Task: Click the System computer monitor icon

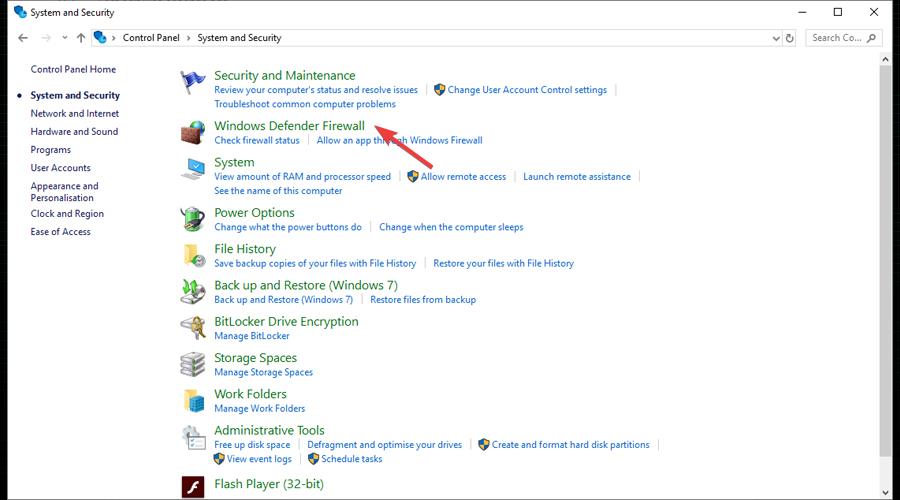Action: click(192, 169)
